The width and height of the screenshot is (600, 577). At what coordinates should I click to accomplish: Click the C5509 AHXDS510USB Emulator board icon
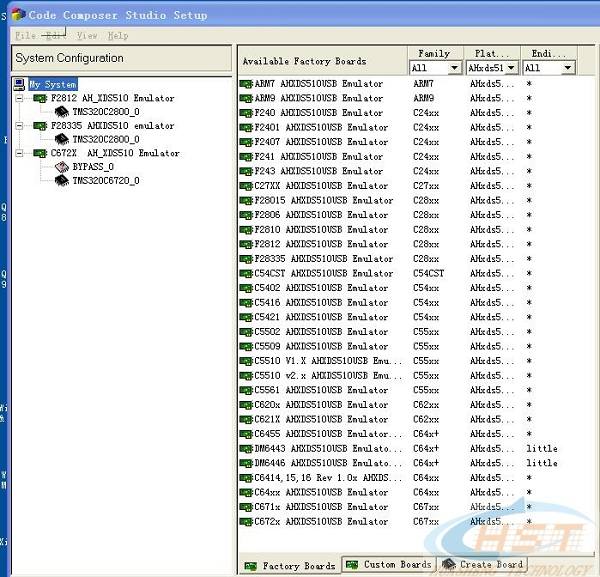tap(246, 347)
